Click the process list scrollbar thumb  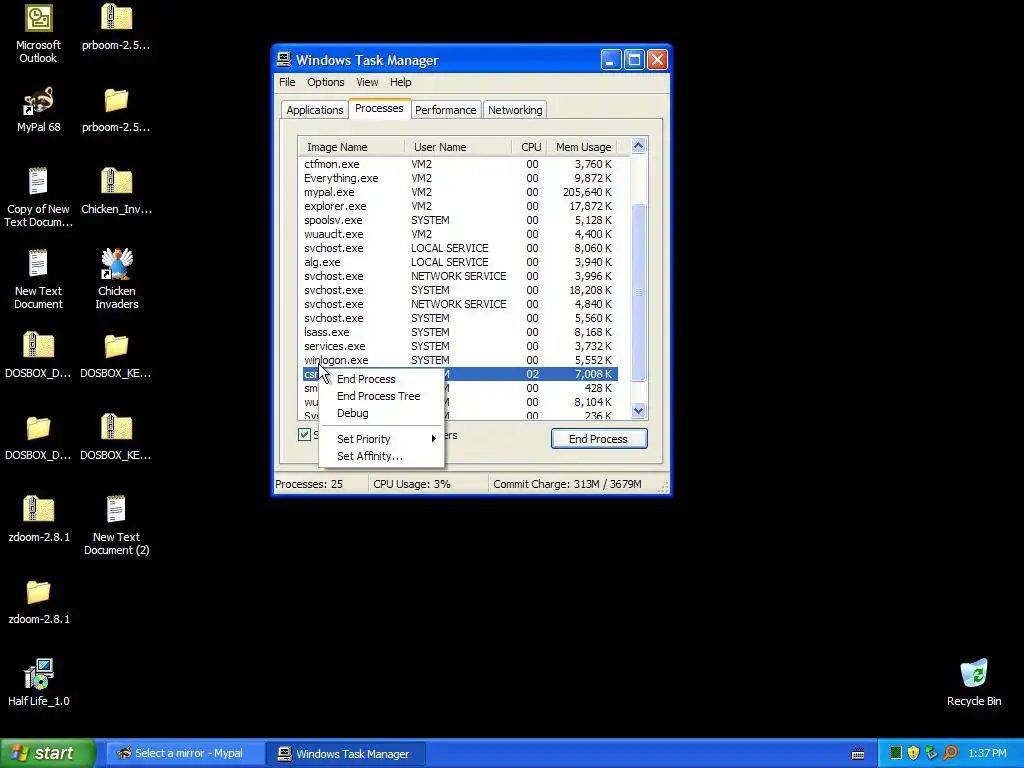click(639, 292)
